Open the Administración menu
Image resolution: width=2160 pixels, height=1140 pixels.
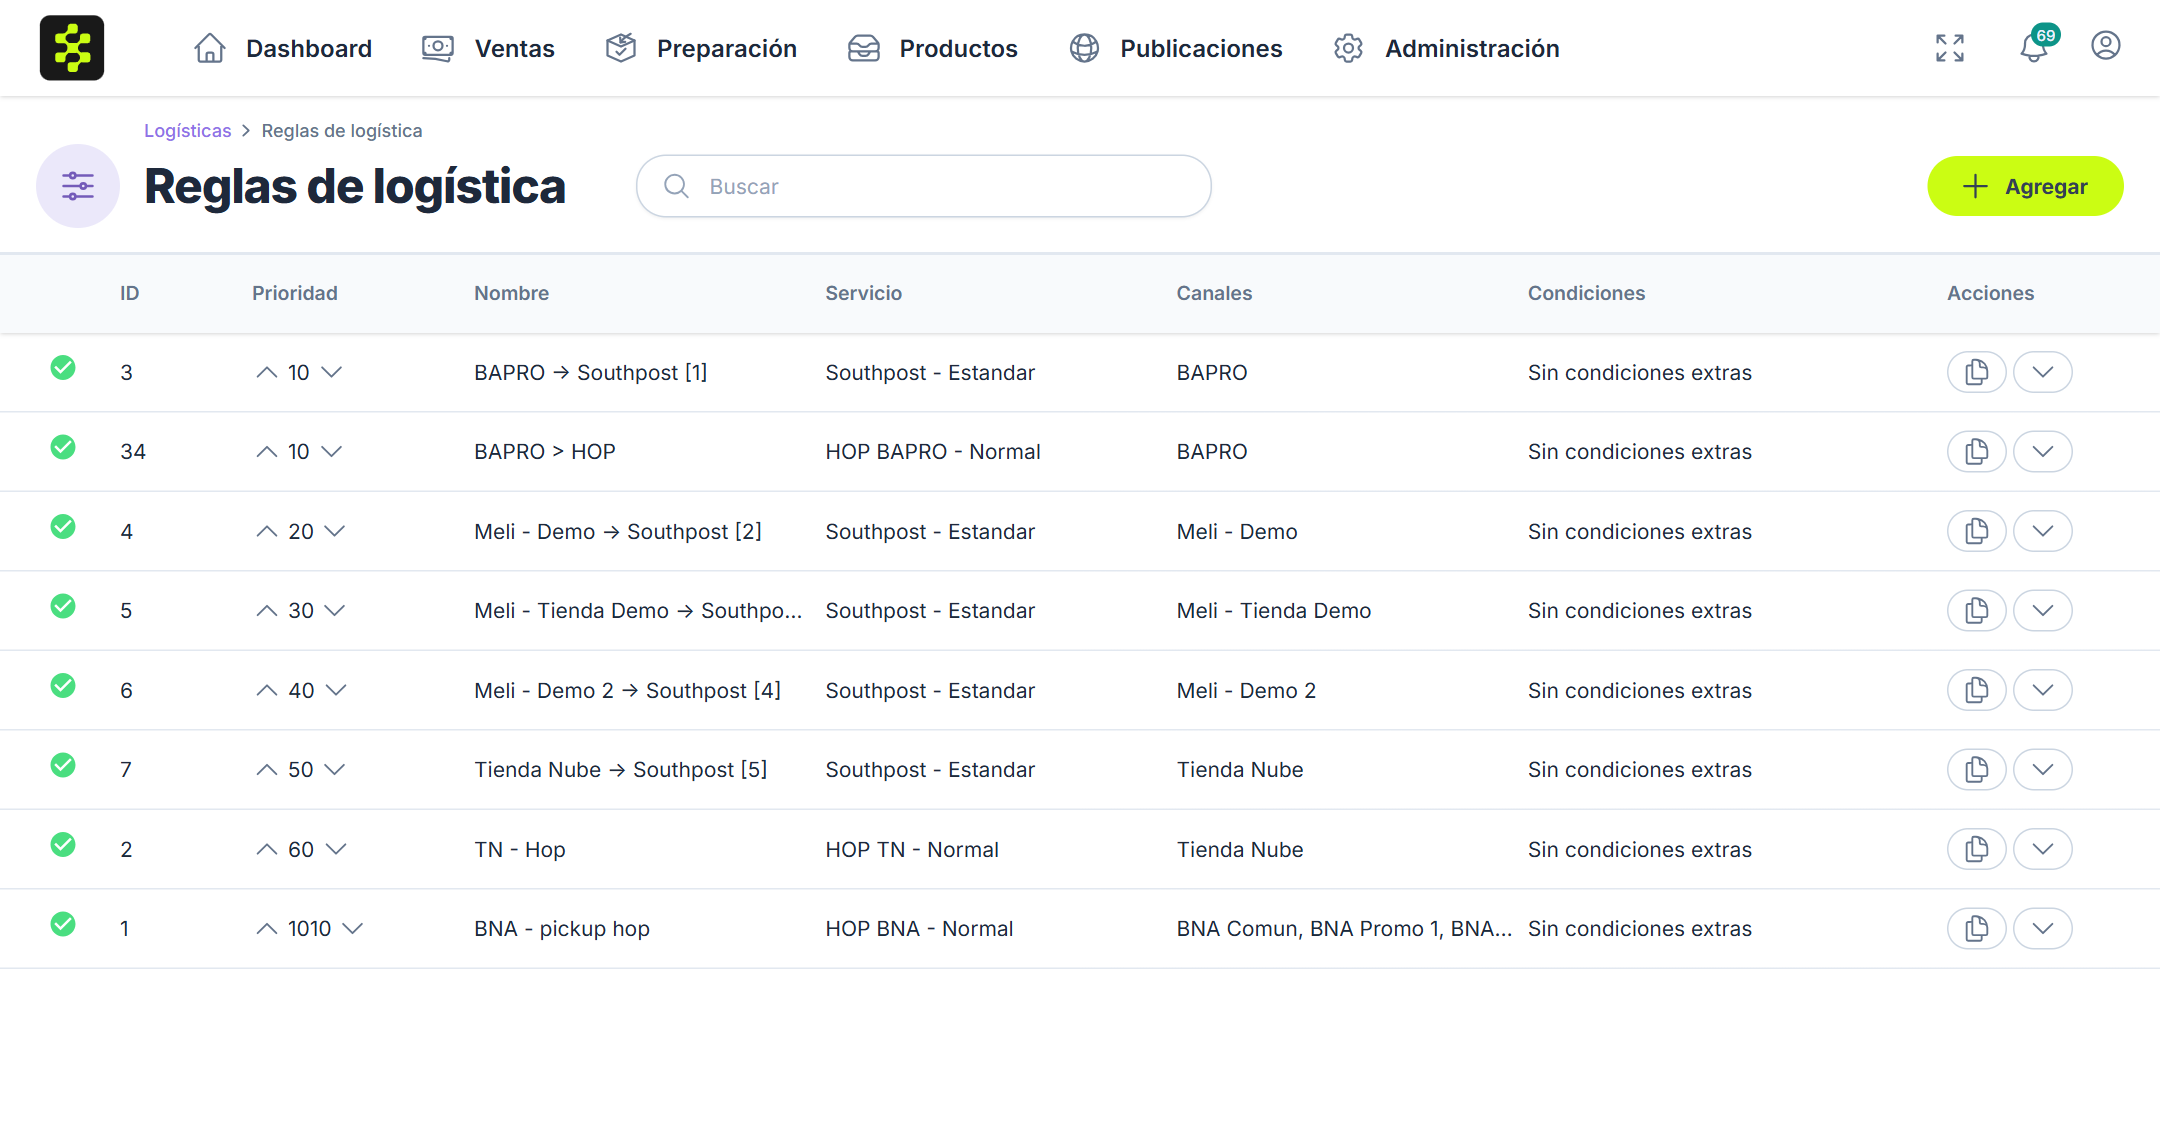click(1446, 48)
